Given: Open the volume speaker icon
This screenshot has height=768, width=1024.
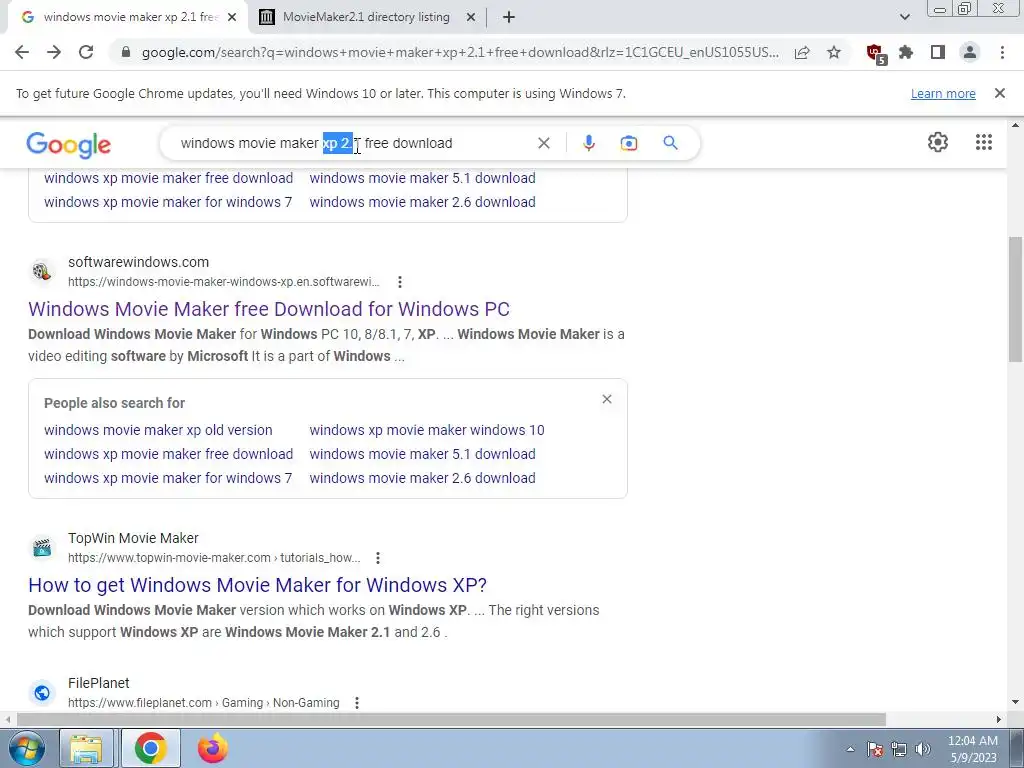Looking at the screenshot, I should pyautogui.click(x=923, y=749).
